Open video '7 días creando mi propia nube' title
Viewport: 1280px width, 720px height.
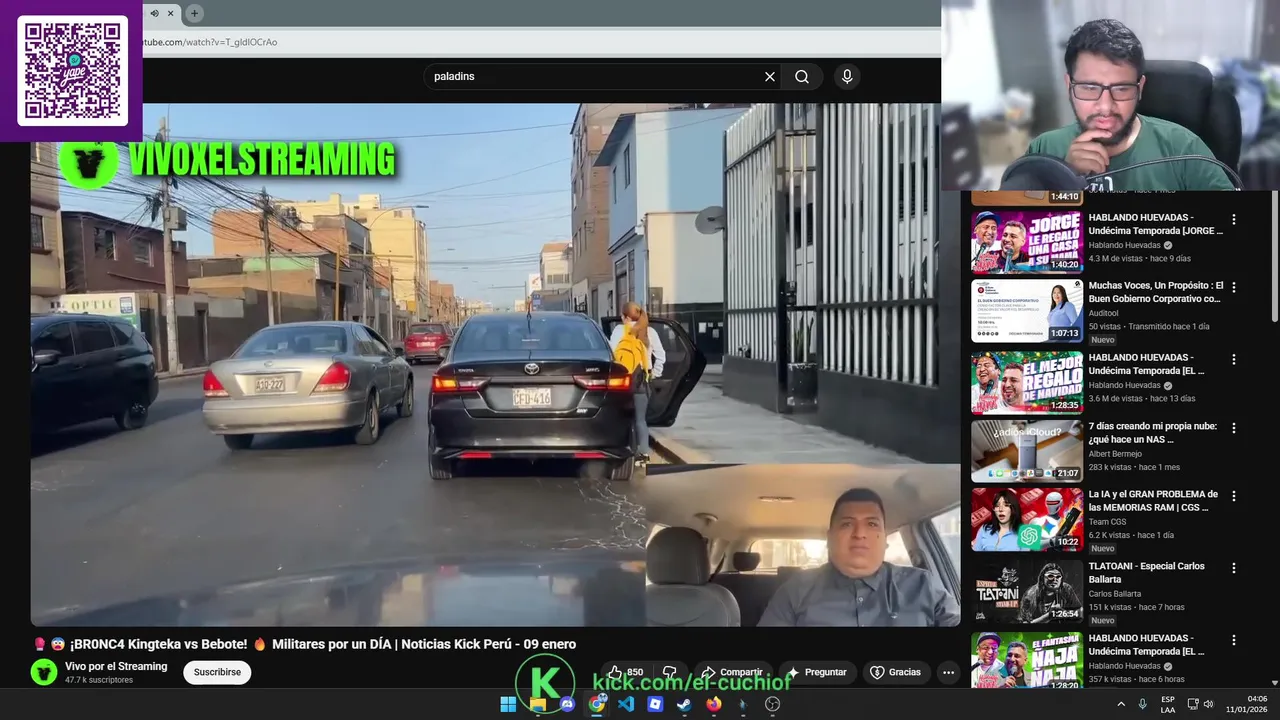click(x=1152, y=432)
